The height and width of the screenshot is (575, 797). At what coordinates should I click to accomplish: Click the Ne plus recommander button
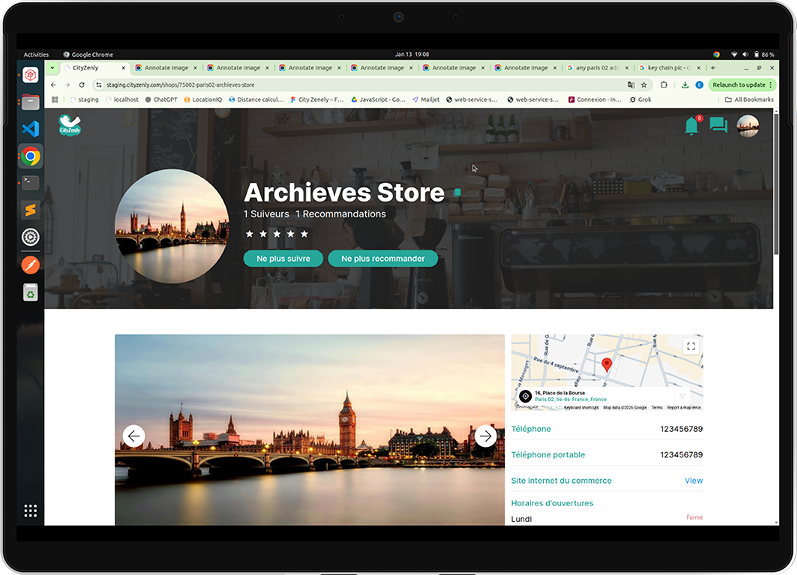tap(382, 259)
